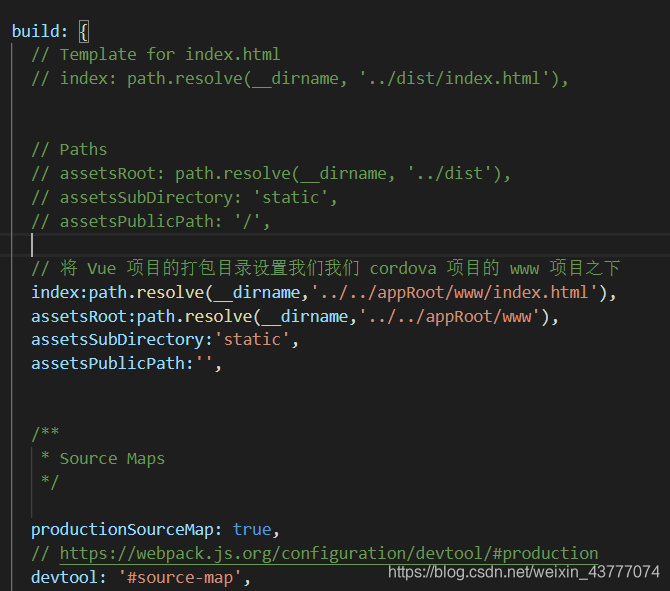Viewport: 670px width, 591px height.
Task: Click commented assetsSubDirectory: 'static' line
Action: (x=184, y=197)
